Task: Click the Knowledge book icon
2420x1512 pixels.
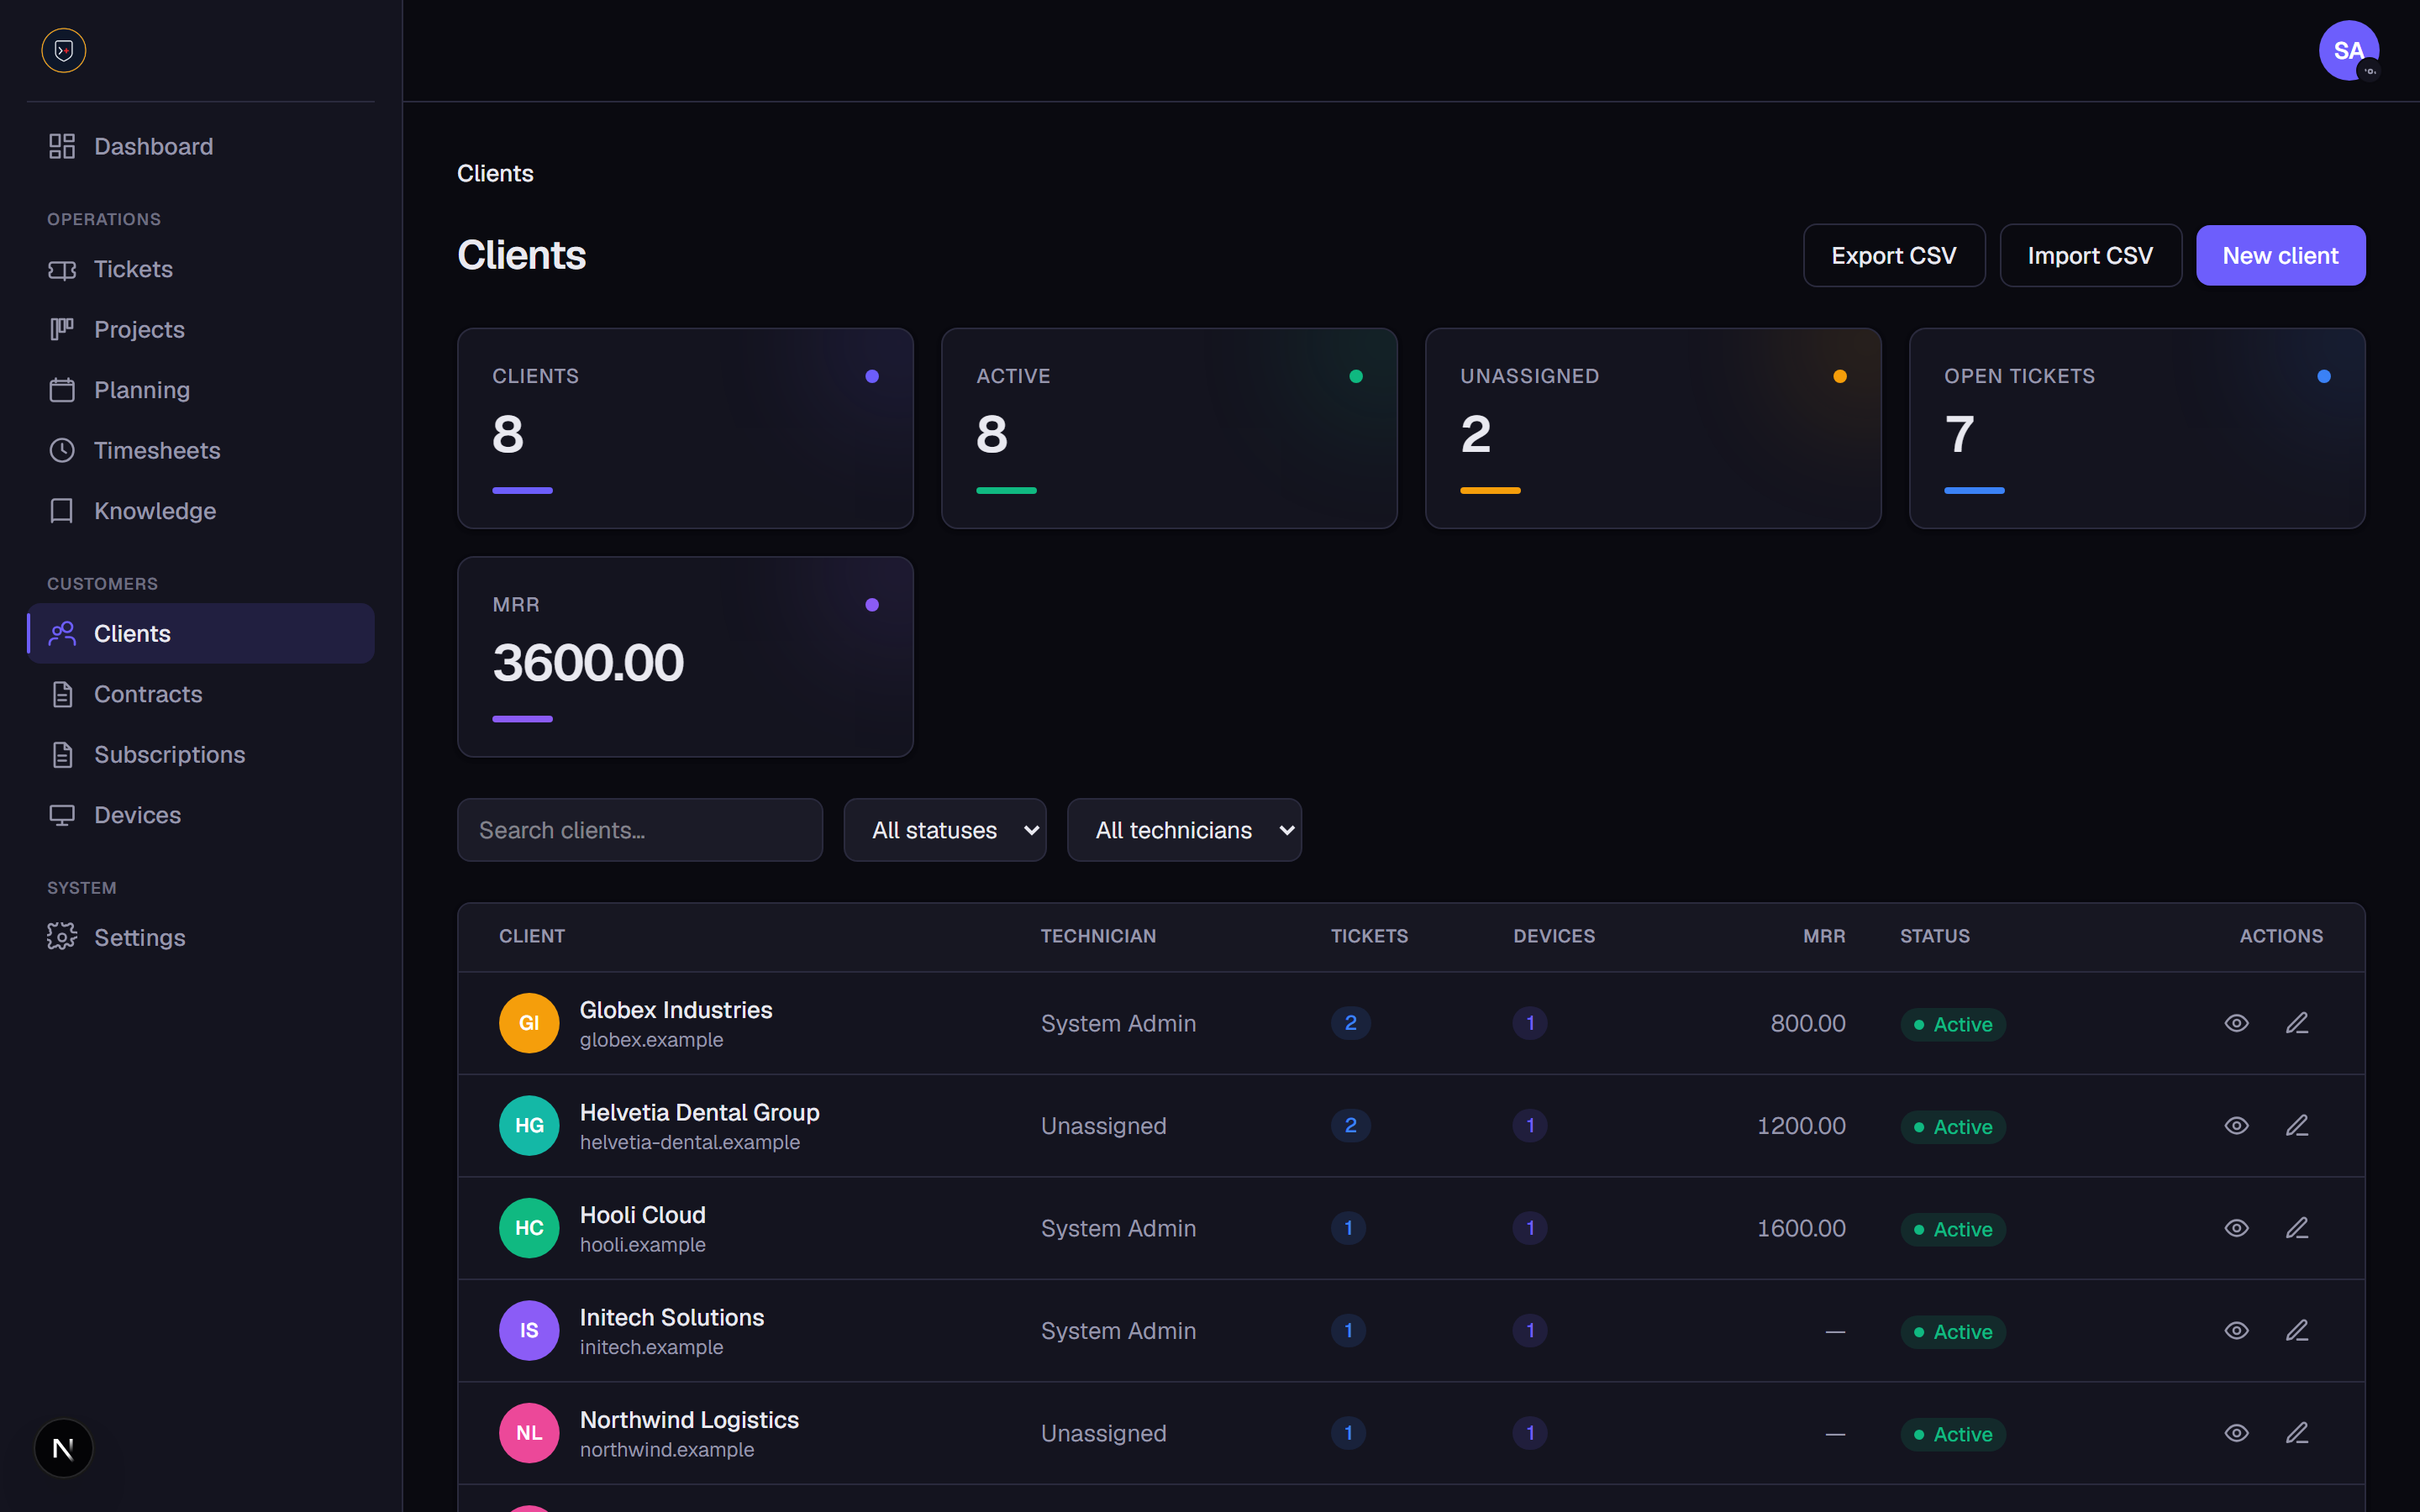Action: pyautogui.click(x=62, y=511)
